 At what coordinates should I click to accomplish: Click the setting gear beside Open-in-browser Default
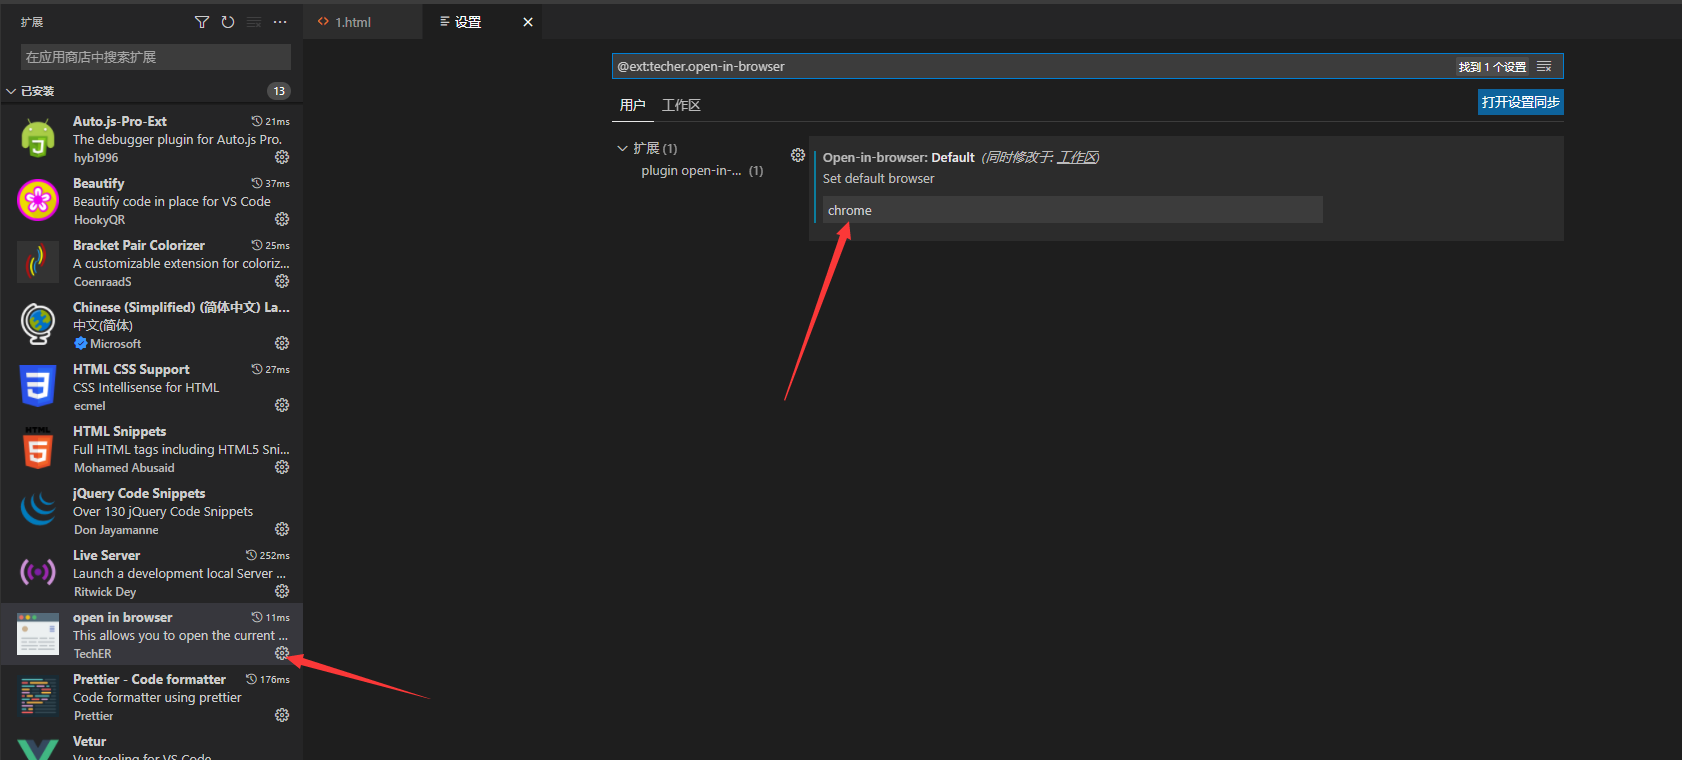[798, 155]
